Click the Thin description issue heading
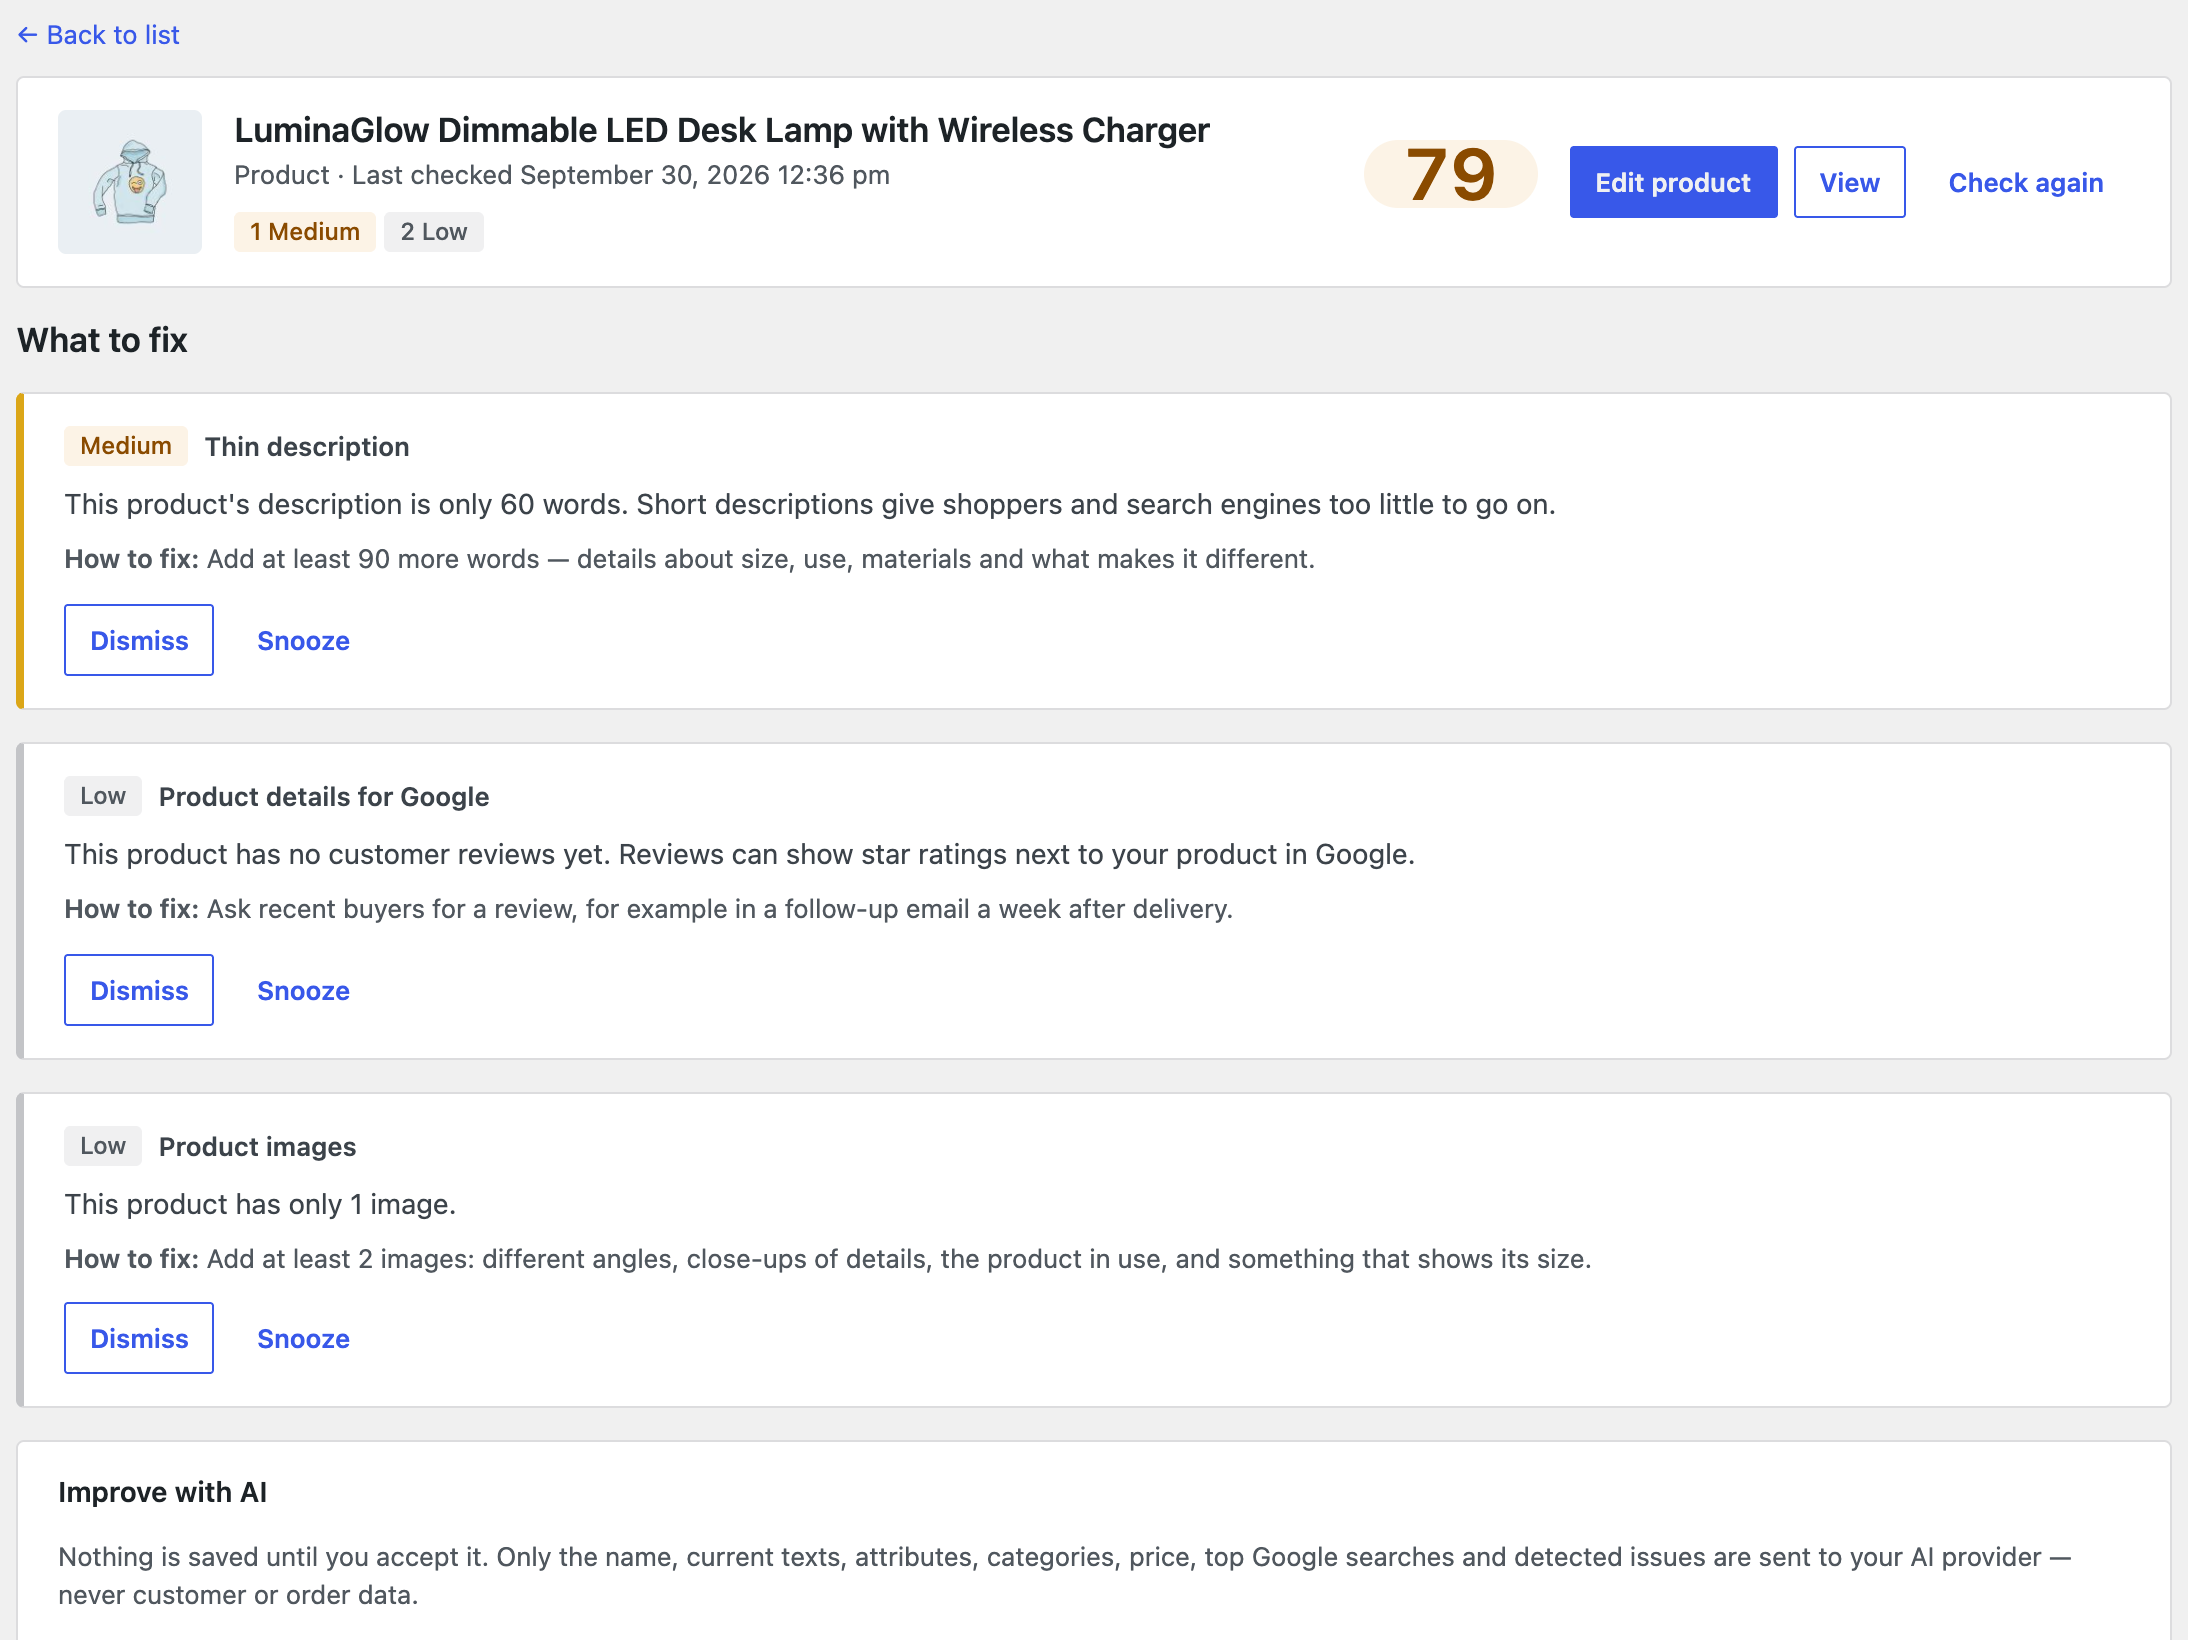2188x1640 pixels. [x=307, y=446]
